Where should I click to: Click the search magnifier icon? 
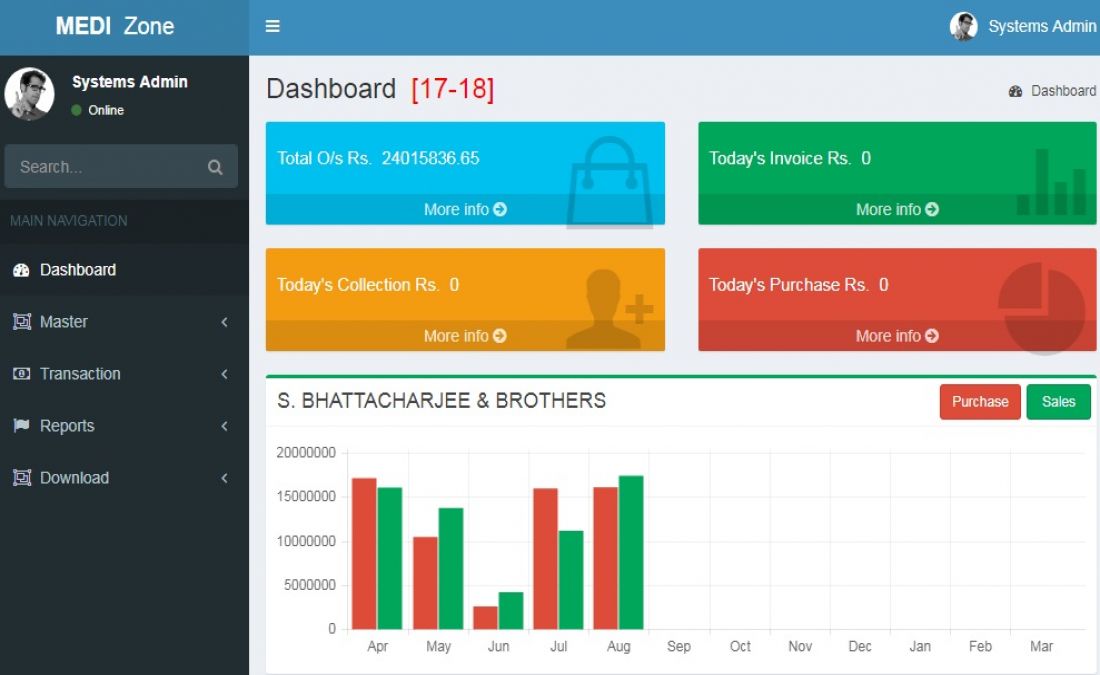pos(215,166)
